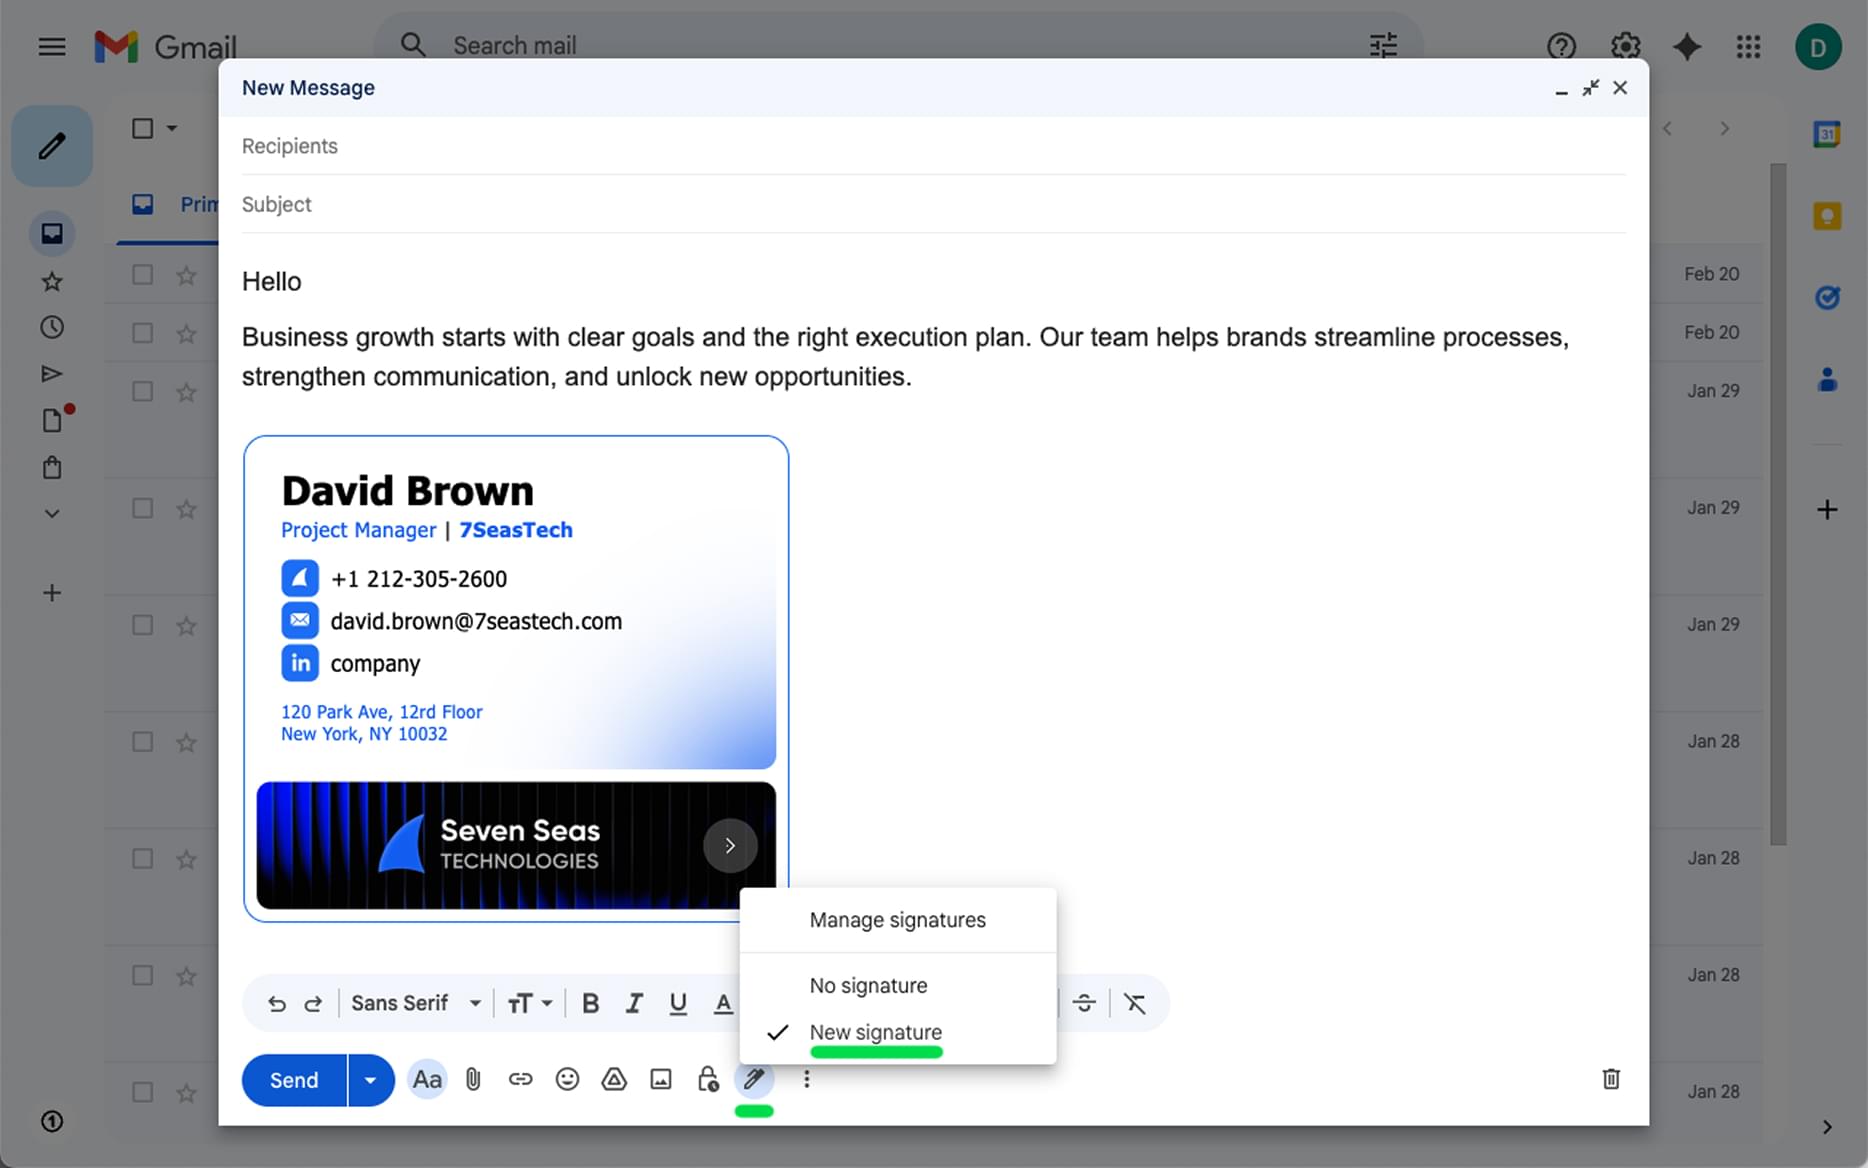Open select-all dropdown arrow
The height and width of the screenshot is (1168, 1868).
click(172, 128)
